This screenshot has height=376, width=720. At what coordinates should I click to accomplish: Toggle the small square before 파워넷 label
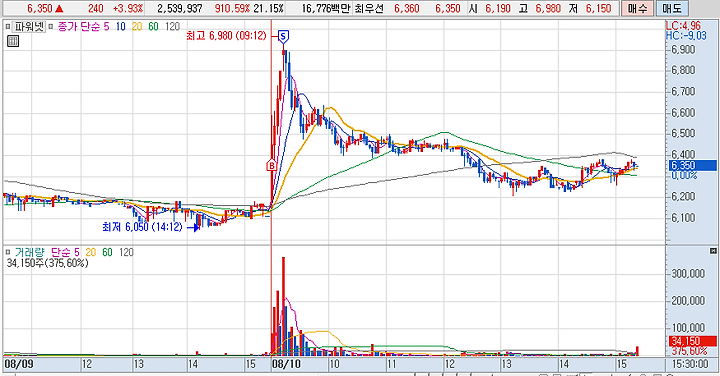pyautogui.click(x=7, y=27)
